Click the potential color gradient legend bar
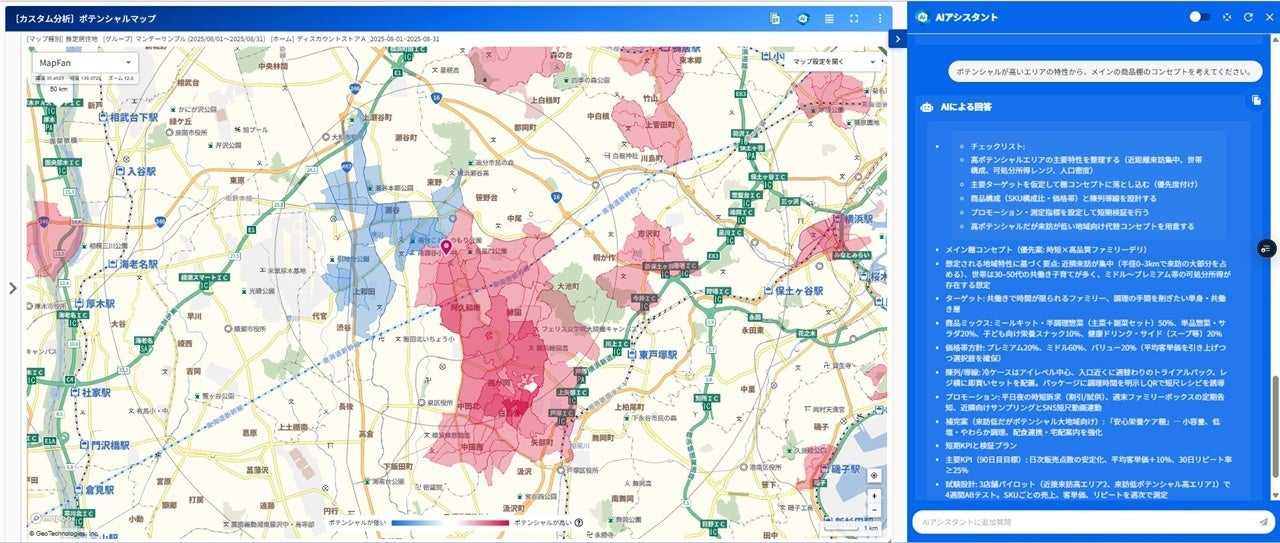 [450, 522]
